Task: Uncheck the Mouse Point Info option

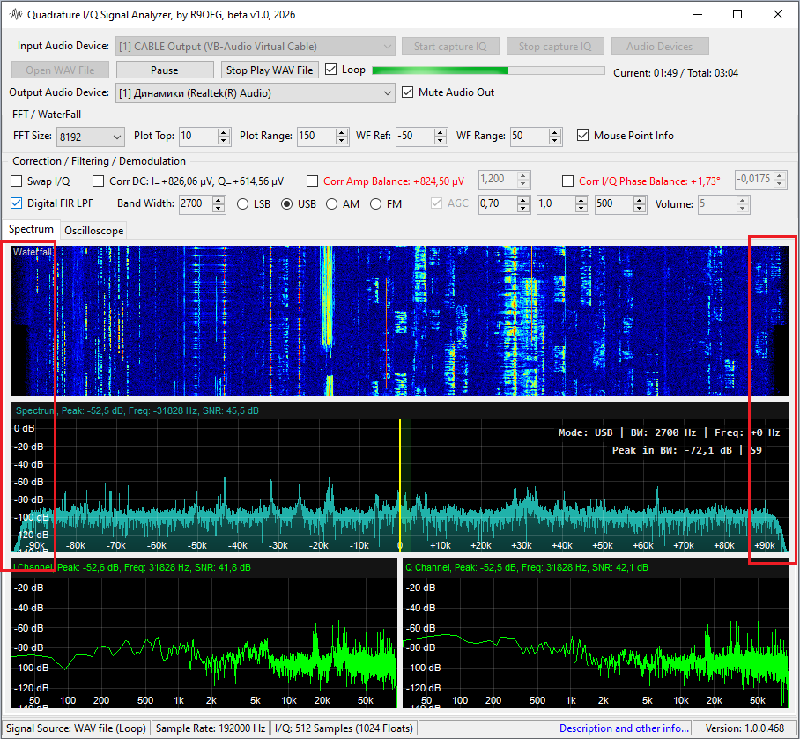Action: 584,136
